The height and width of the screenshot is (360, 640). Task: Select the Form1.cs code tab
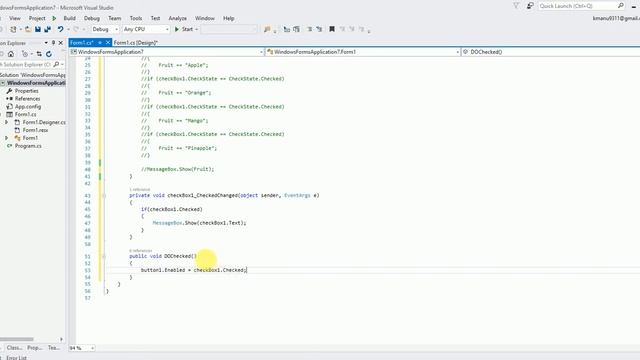82,42
